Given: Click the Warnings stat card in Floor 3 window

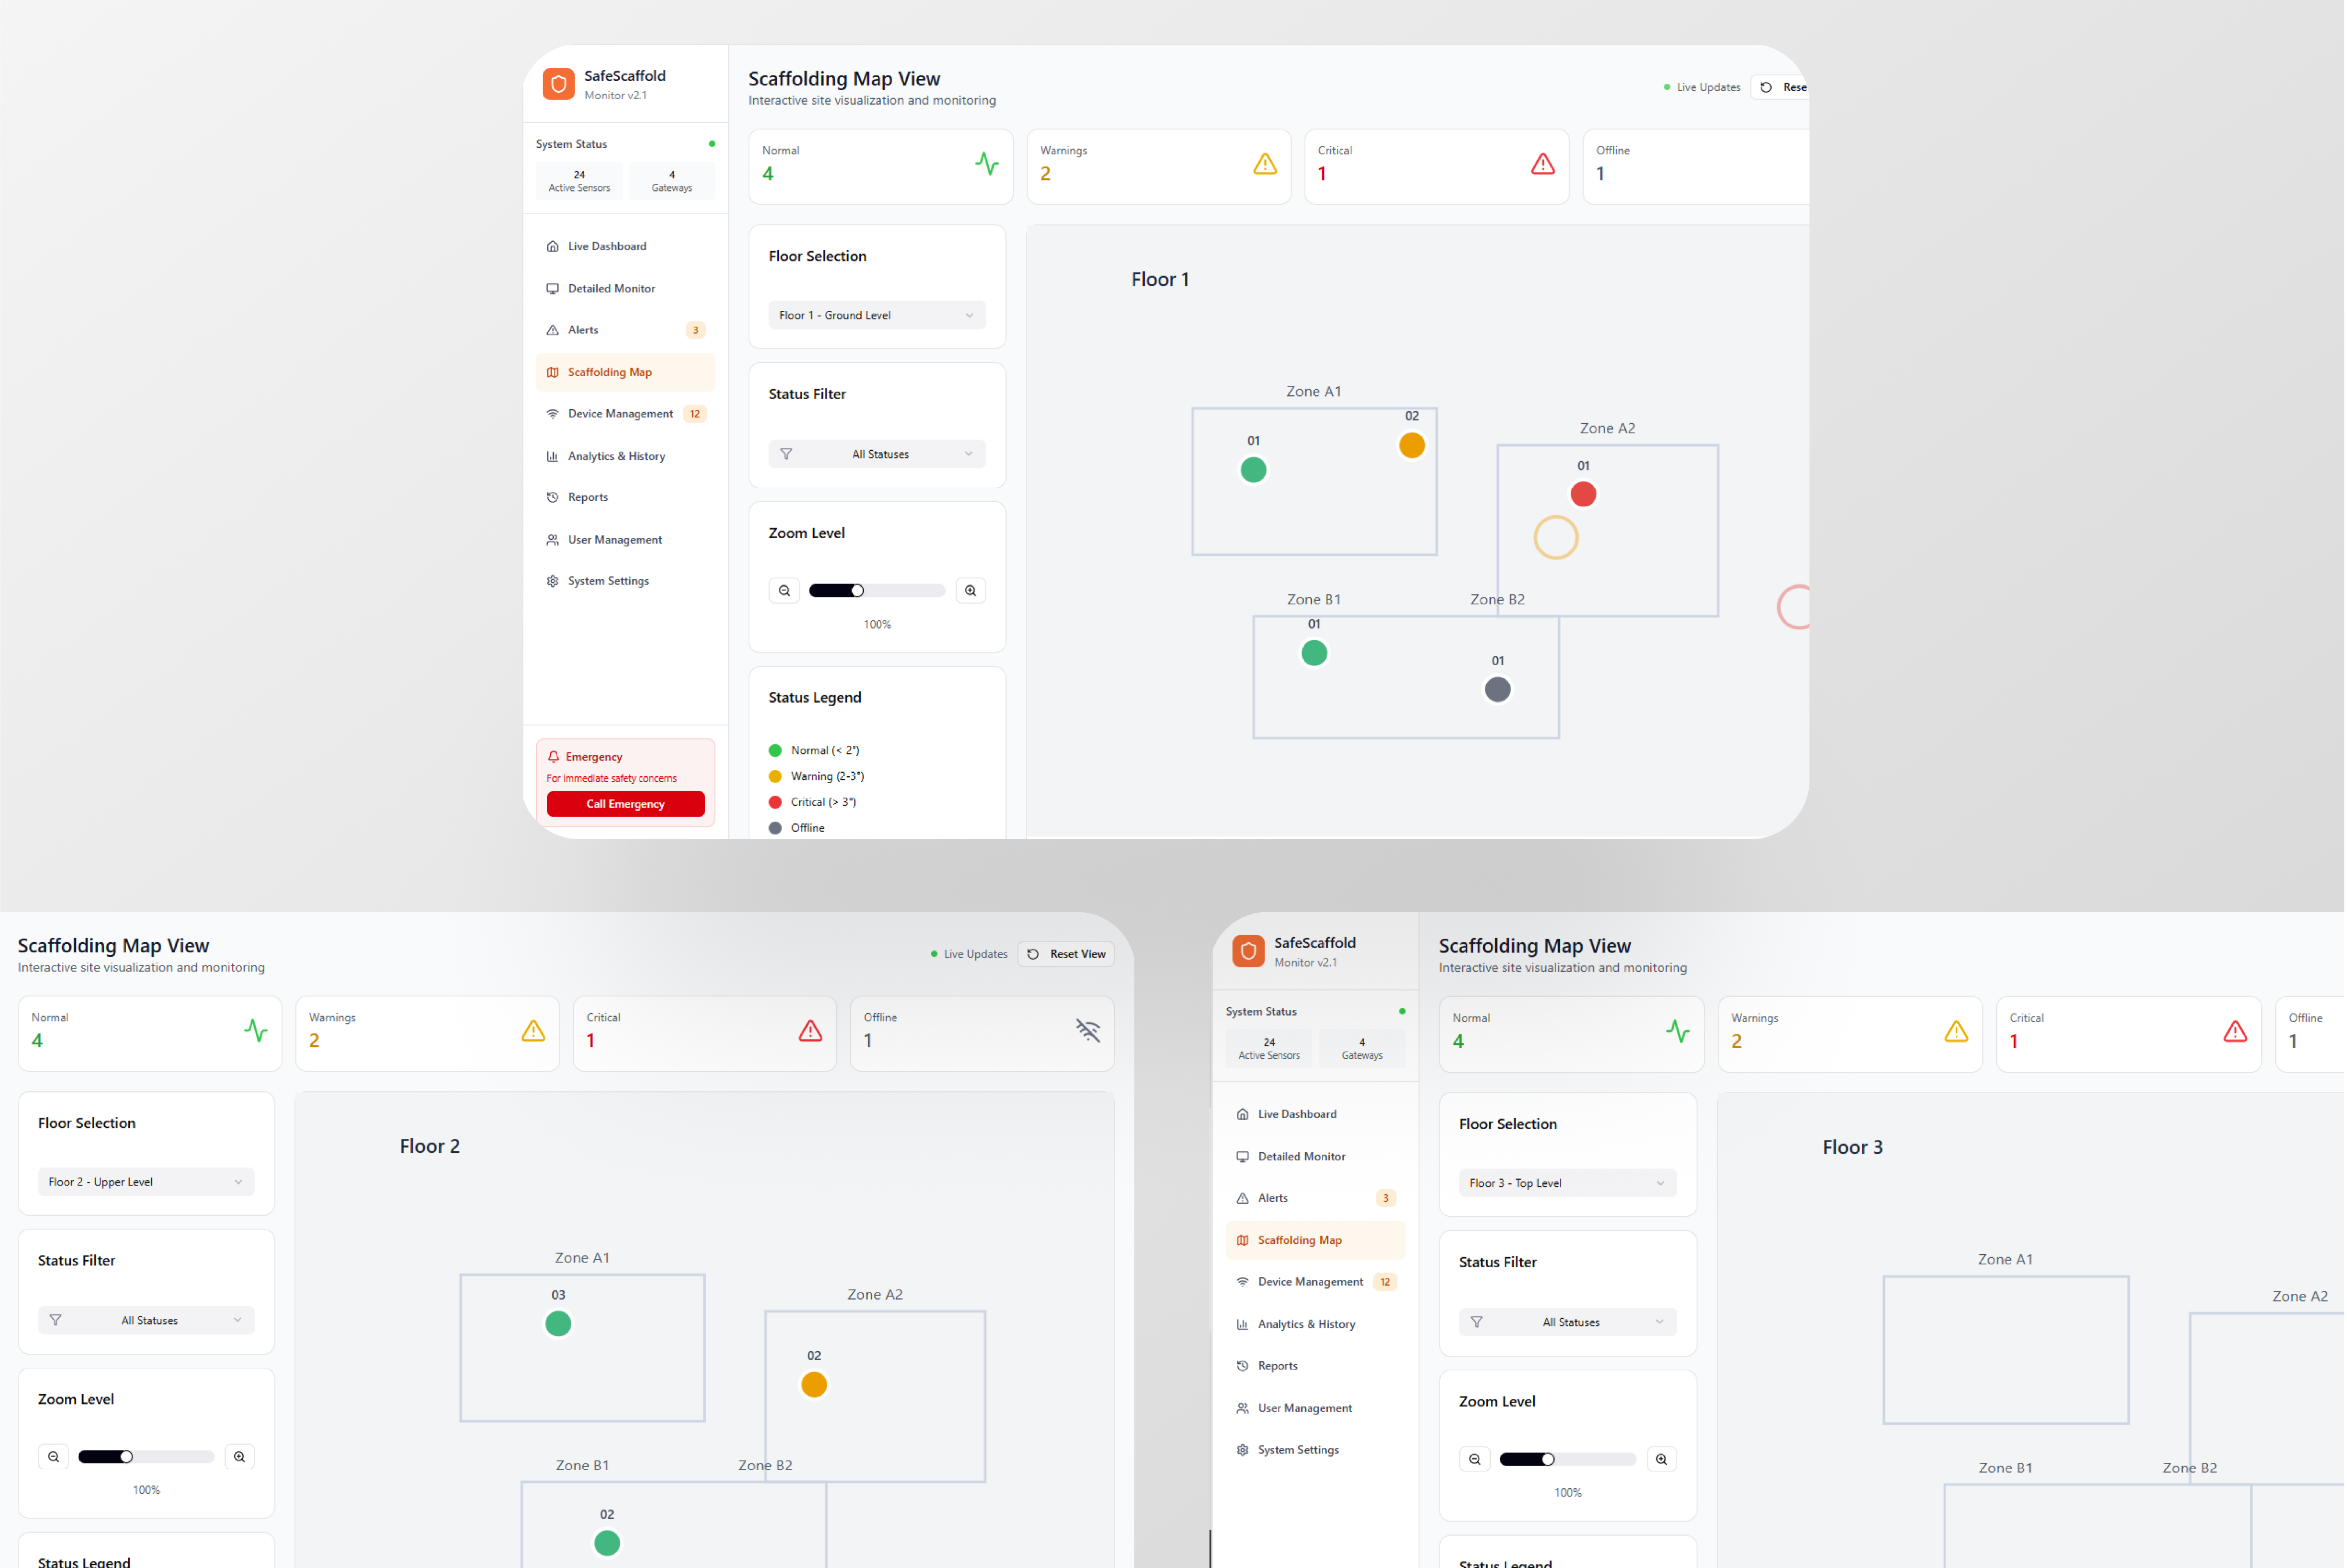Looking at the screenshot, I should coord(1851,1035).
